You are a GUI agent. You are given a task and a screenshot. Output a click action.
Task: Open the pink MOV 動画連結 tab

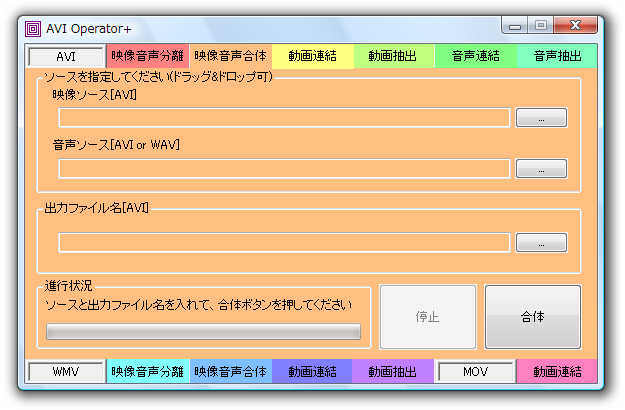click(x=557, y=371)
